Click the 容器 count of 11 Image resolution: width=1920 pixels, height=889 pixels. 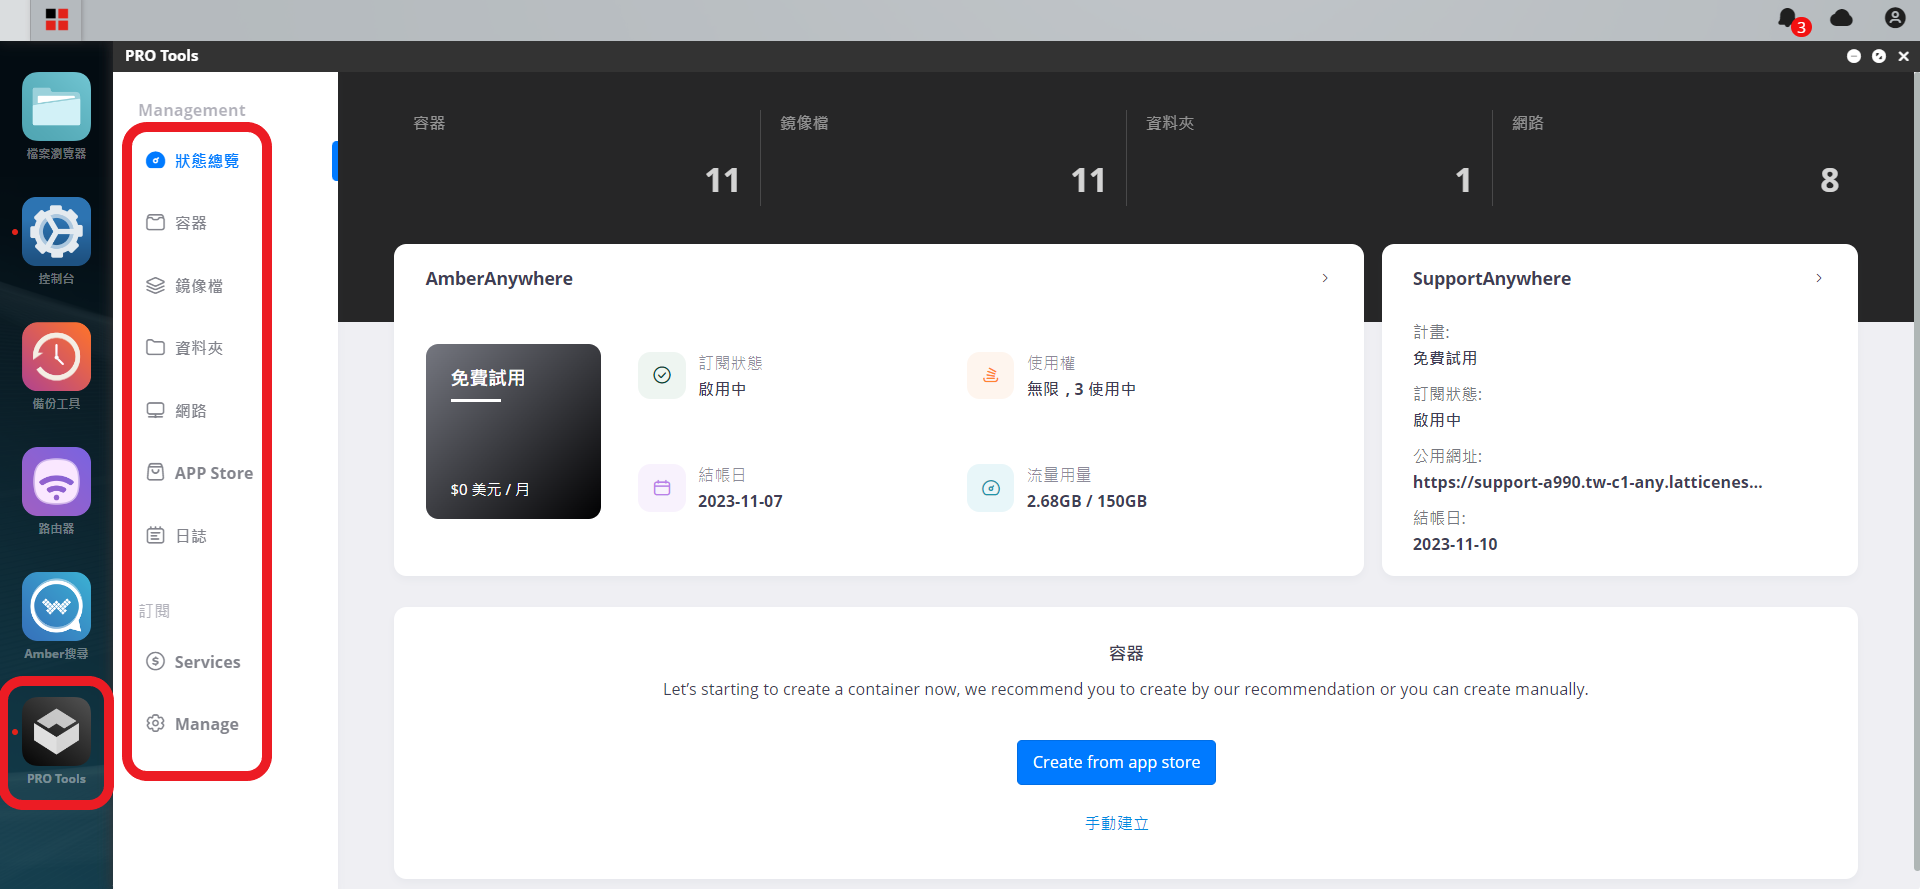[722, 180]
